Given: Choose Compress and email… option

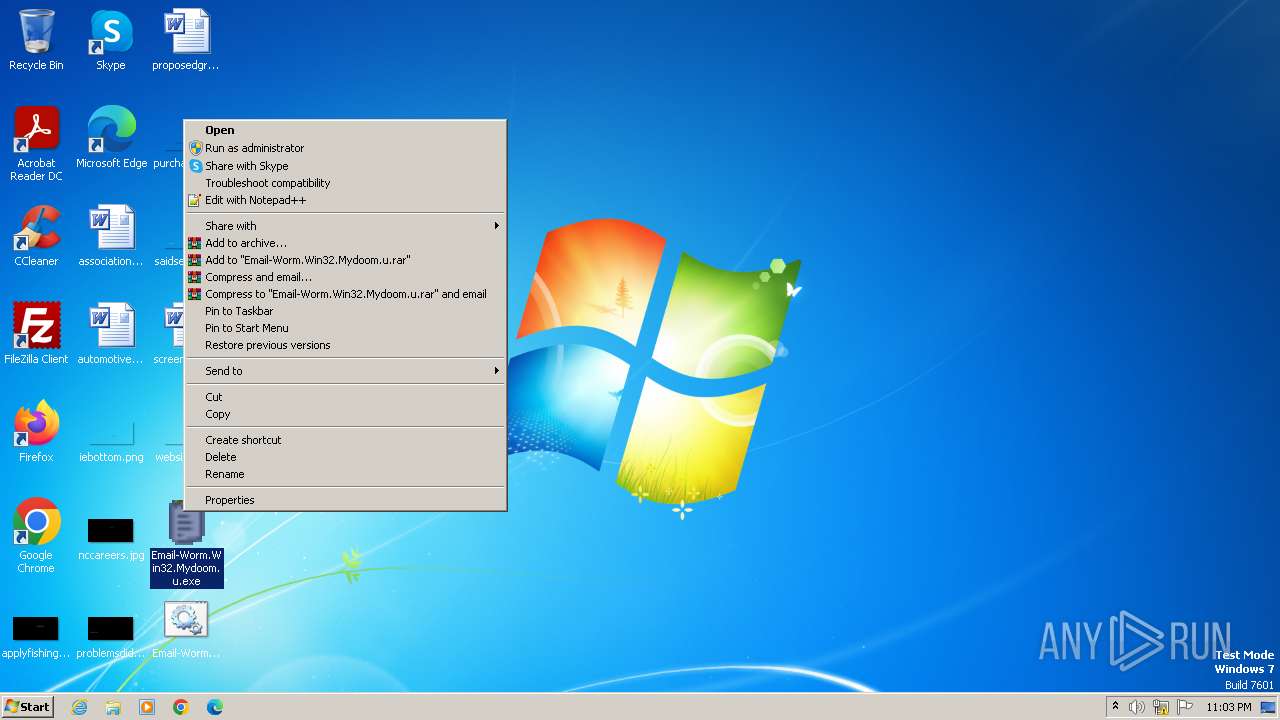Looking at the screenshot, I should (x=345, y=277).
